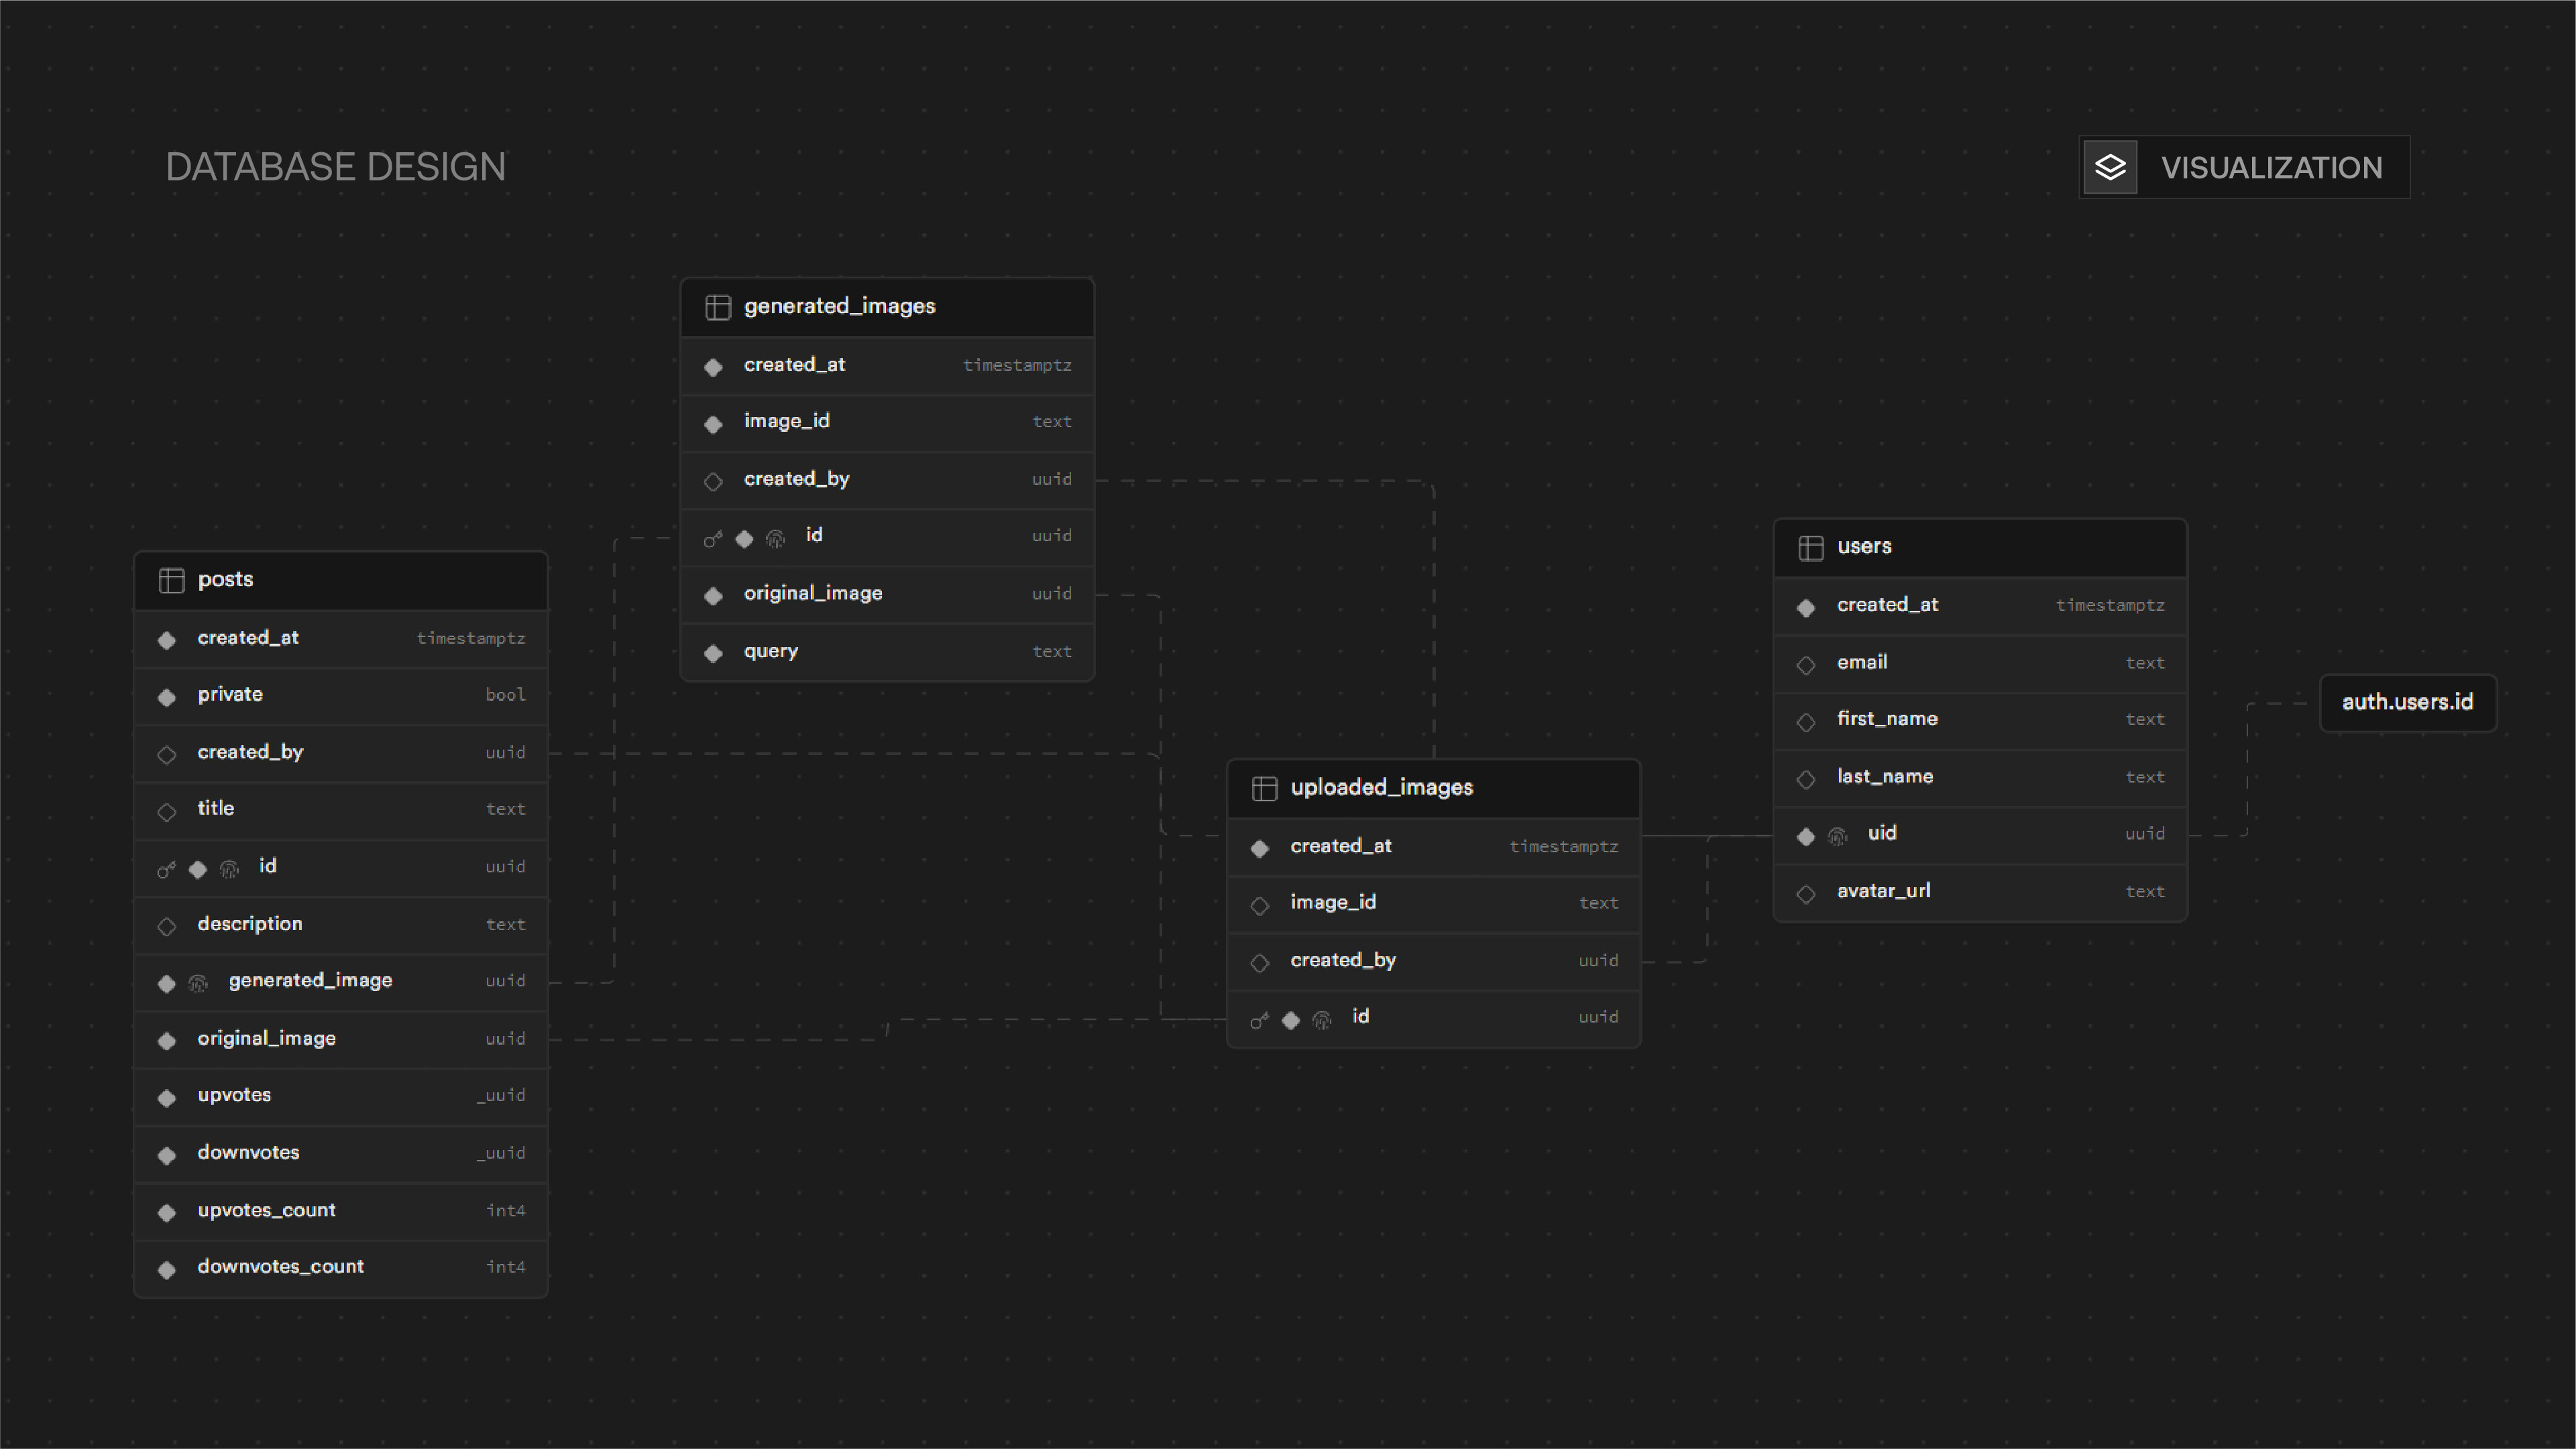Click the fingerprint icon beside users uid
Screen dimensions: 2576x1449
click(1837, 836)
